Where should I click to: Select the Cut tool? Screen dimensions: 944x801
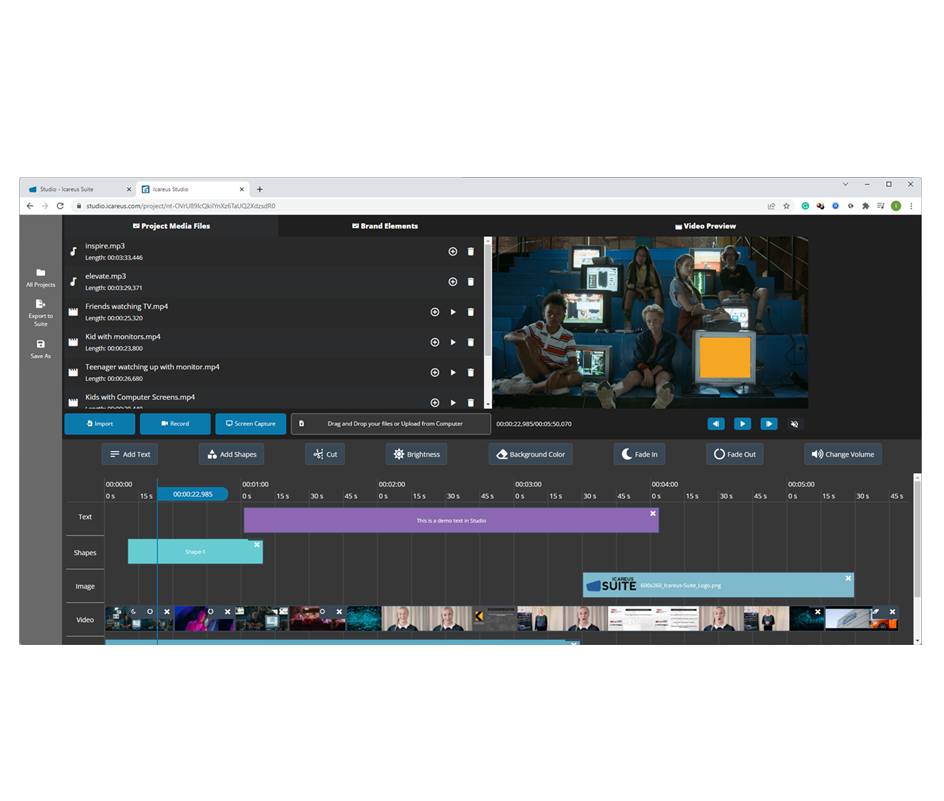325,454
